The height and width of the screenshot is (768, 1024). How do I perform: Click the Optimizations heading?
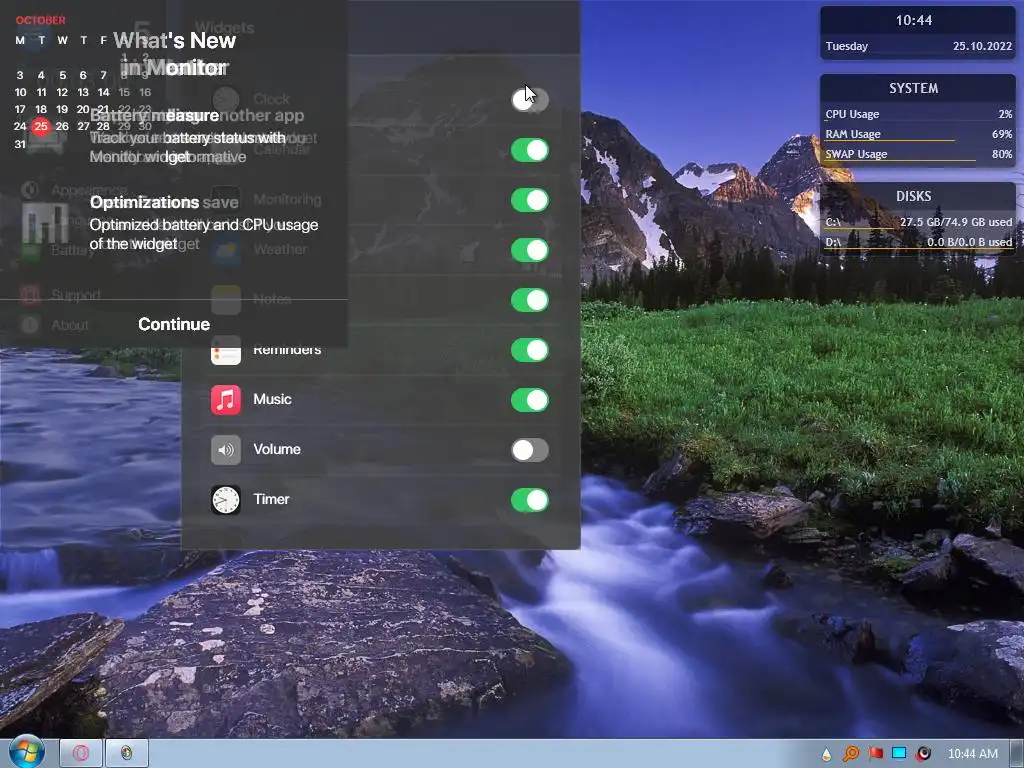(144, 202)
